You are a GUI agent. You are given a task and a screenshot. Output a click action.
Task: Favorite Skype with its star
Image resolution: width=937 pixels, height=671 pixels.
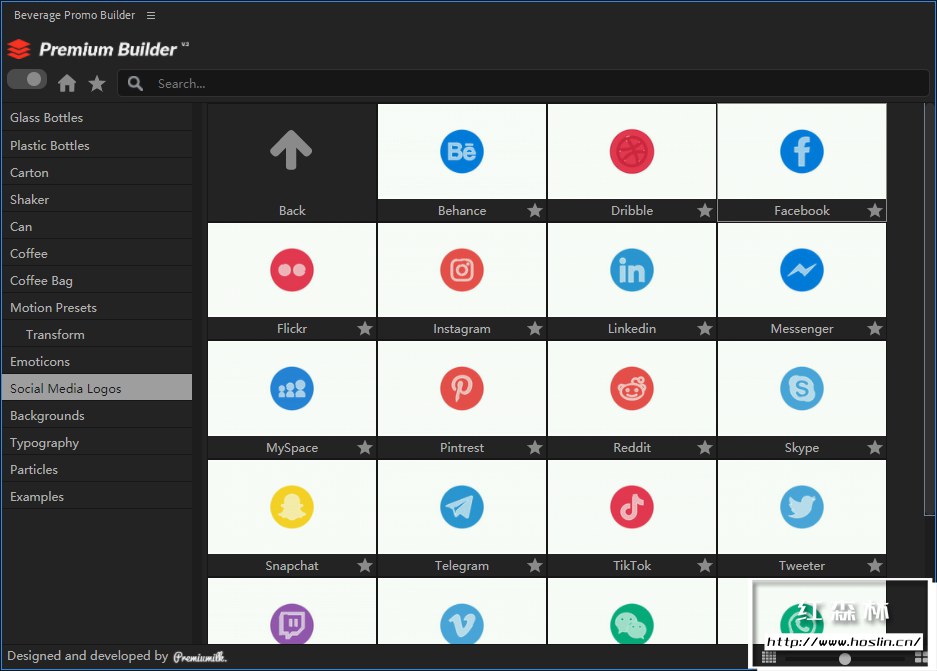click(x=875, y=447)
